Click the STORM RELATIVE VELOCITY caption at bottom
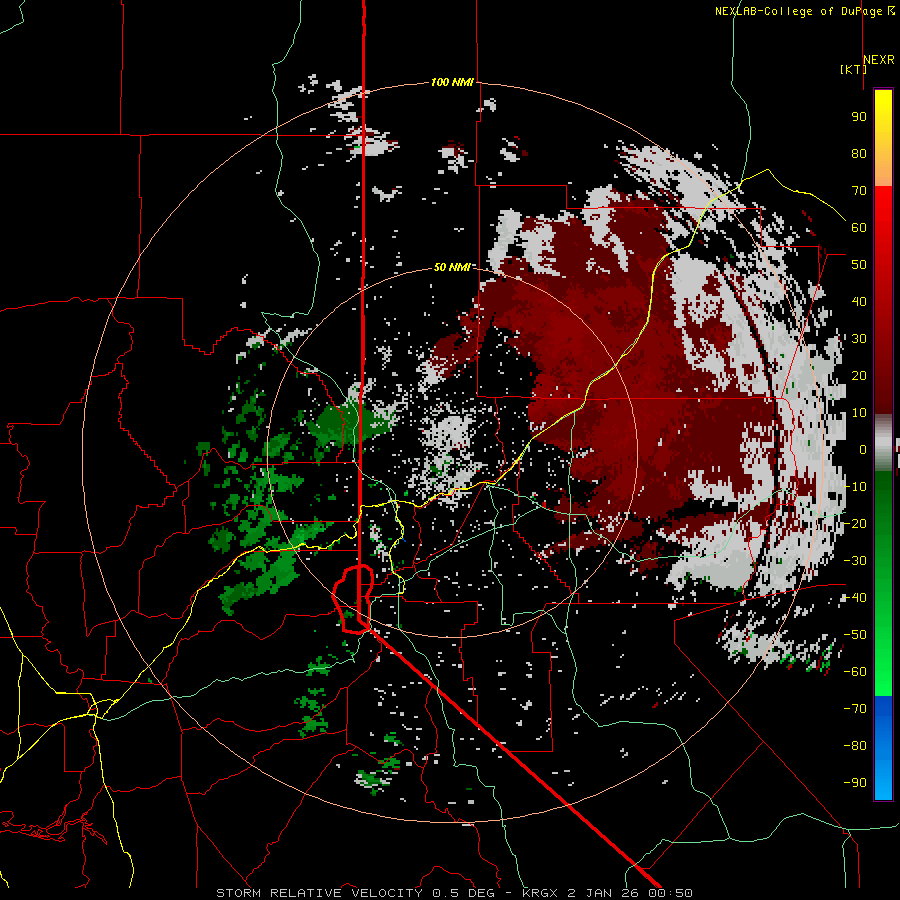900x900 pixels. point(454,893)
